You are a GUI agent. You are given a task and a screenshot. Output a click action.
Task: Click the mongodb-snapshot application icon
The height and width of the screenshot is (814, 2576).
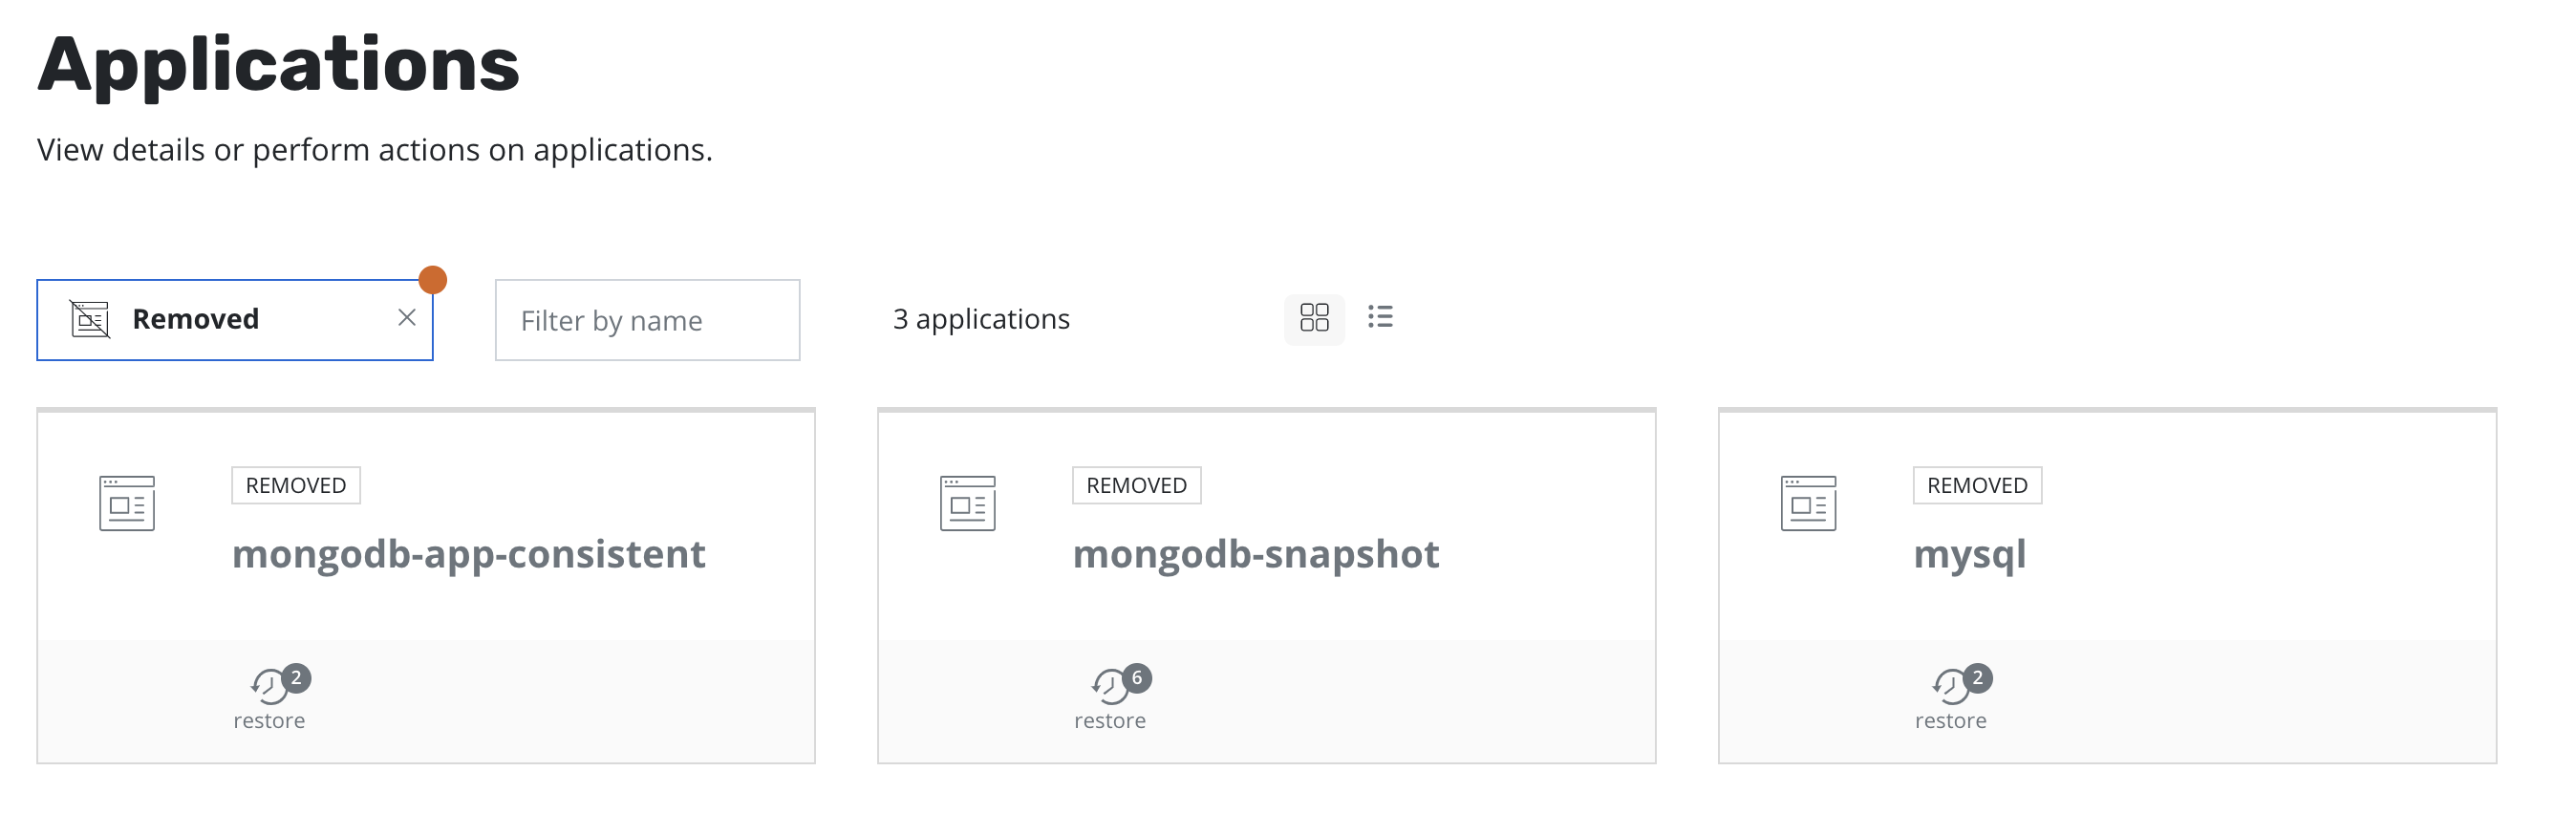click(967, 503)
